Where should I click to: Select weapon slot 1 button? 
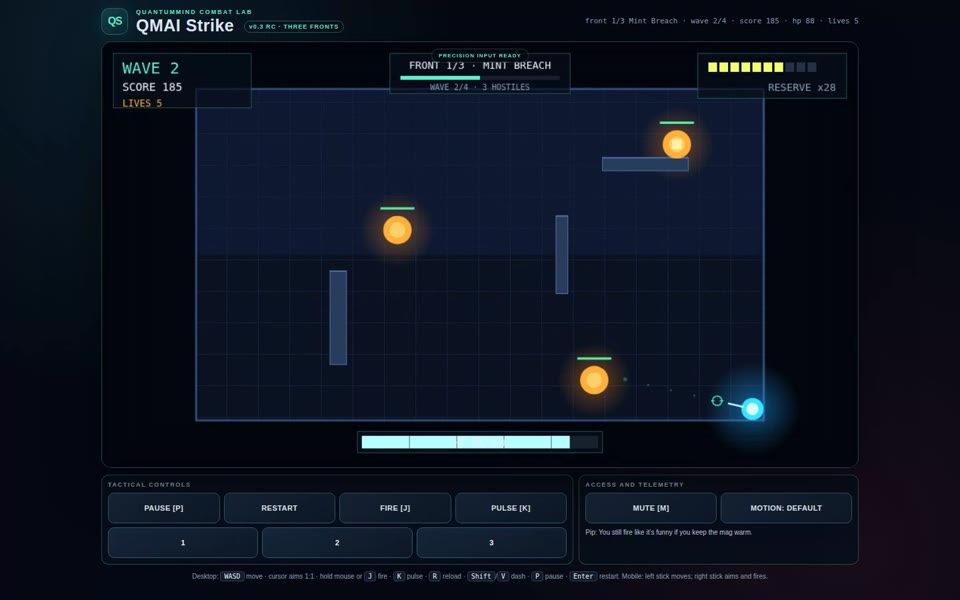(183, 542)
